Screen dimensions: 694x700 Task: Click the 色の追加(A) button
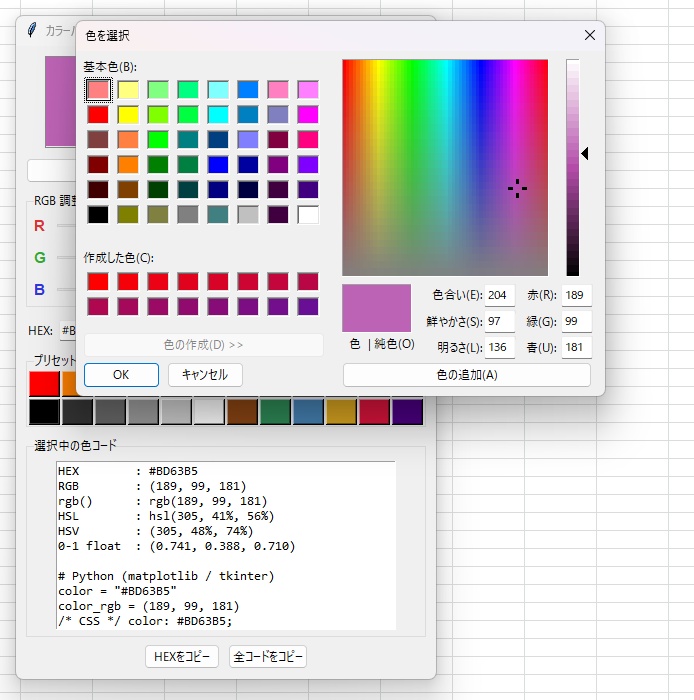[x=467, y=375]
